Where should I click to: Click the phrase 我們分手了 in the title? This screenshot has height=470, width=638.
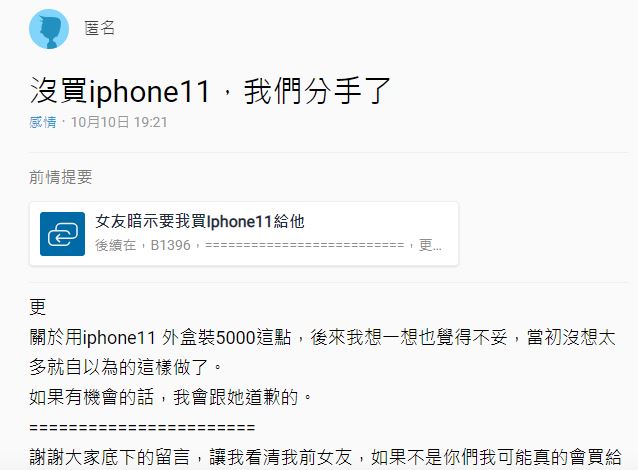coord(317,91)
